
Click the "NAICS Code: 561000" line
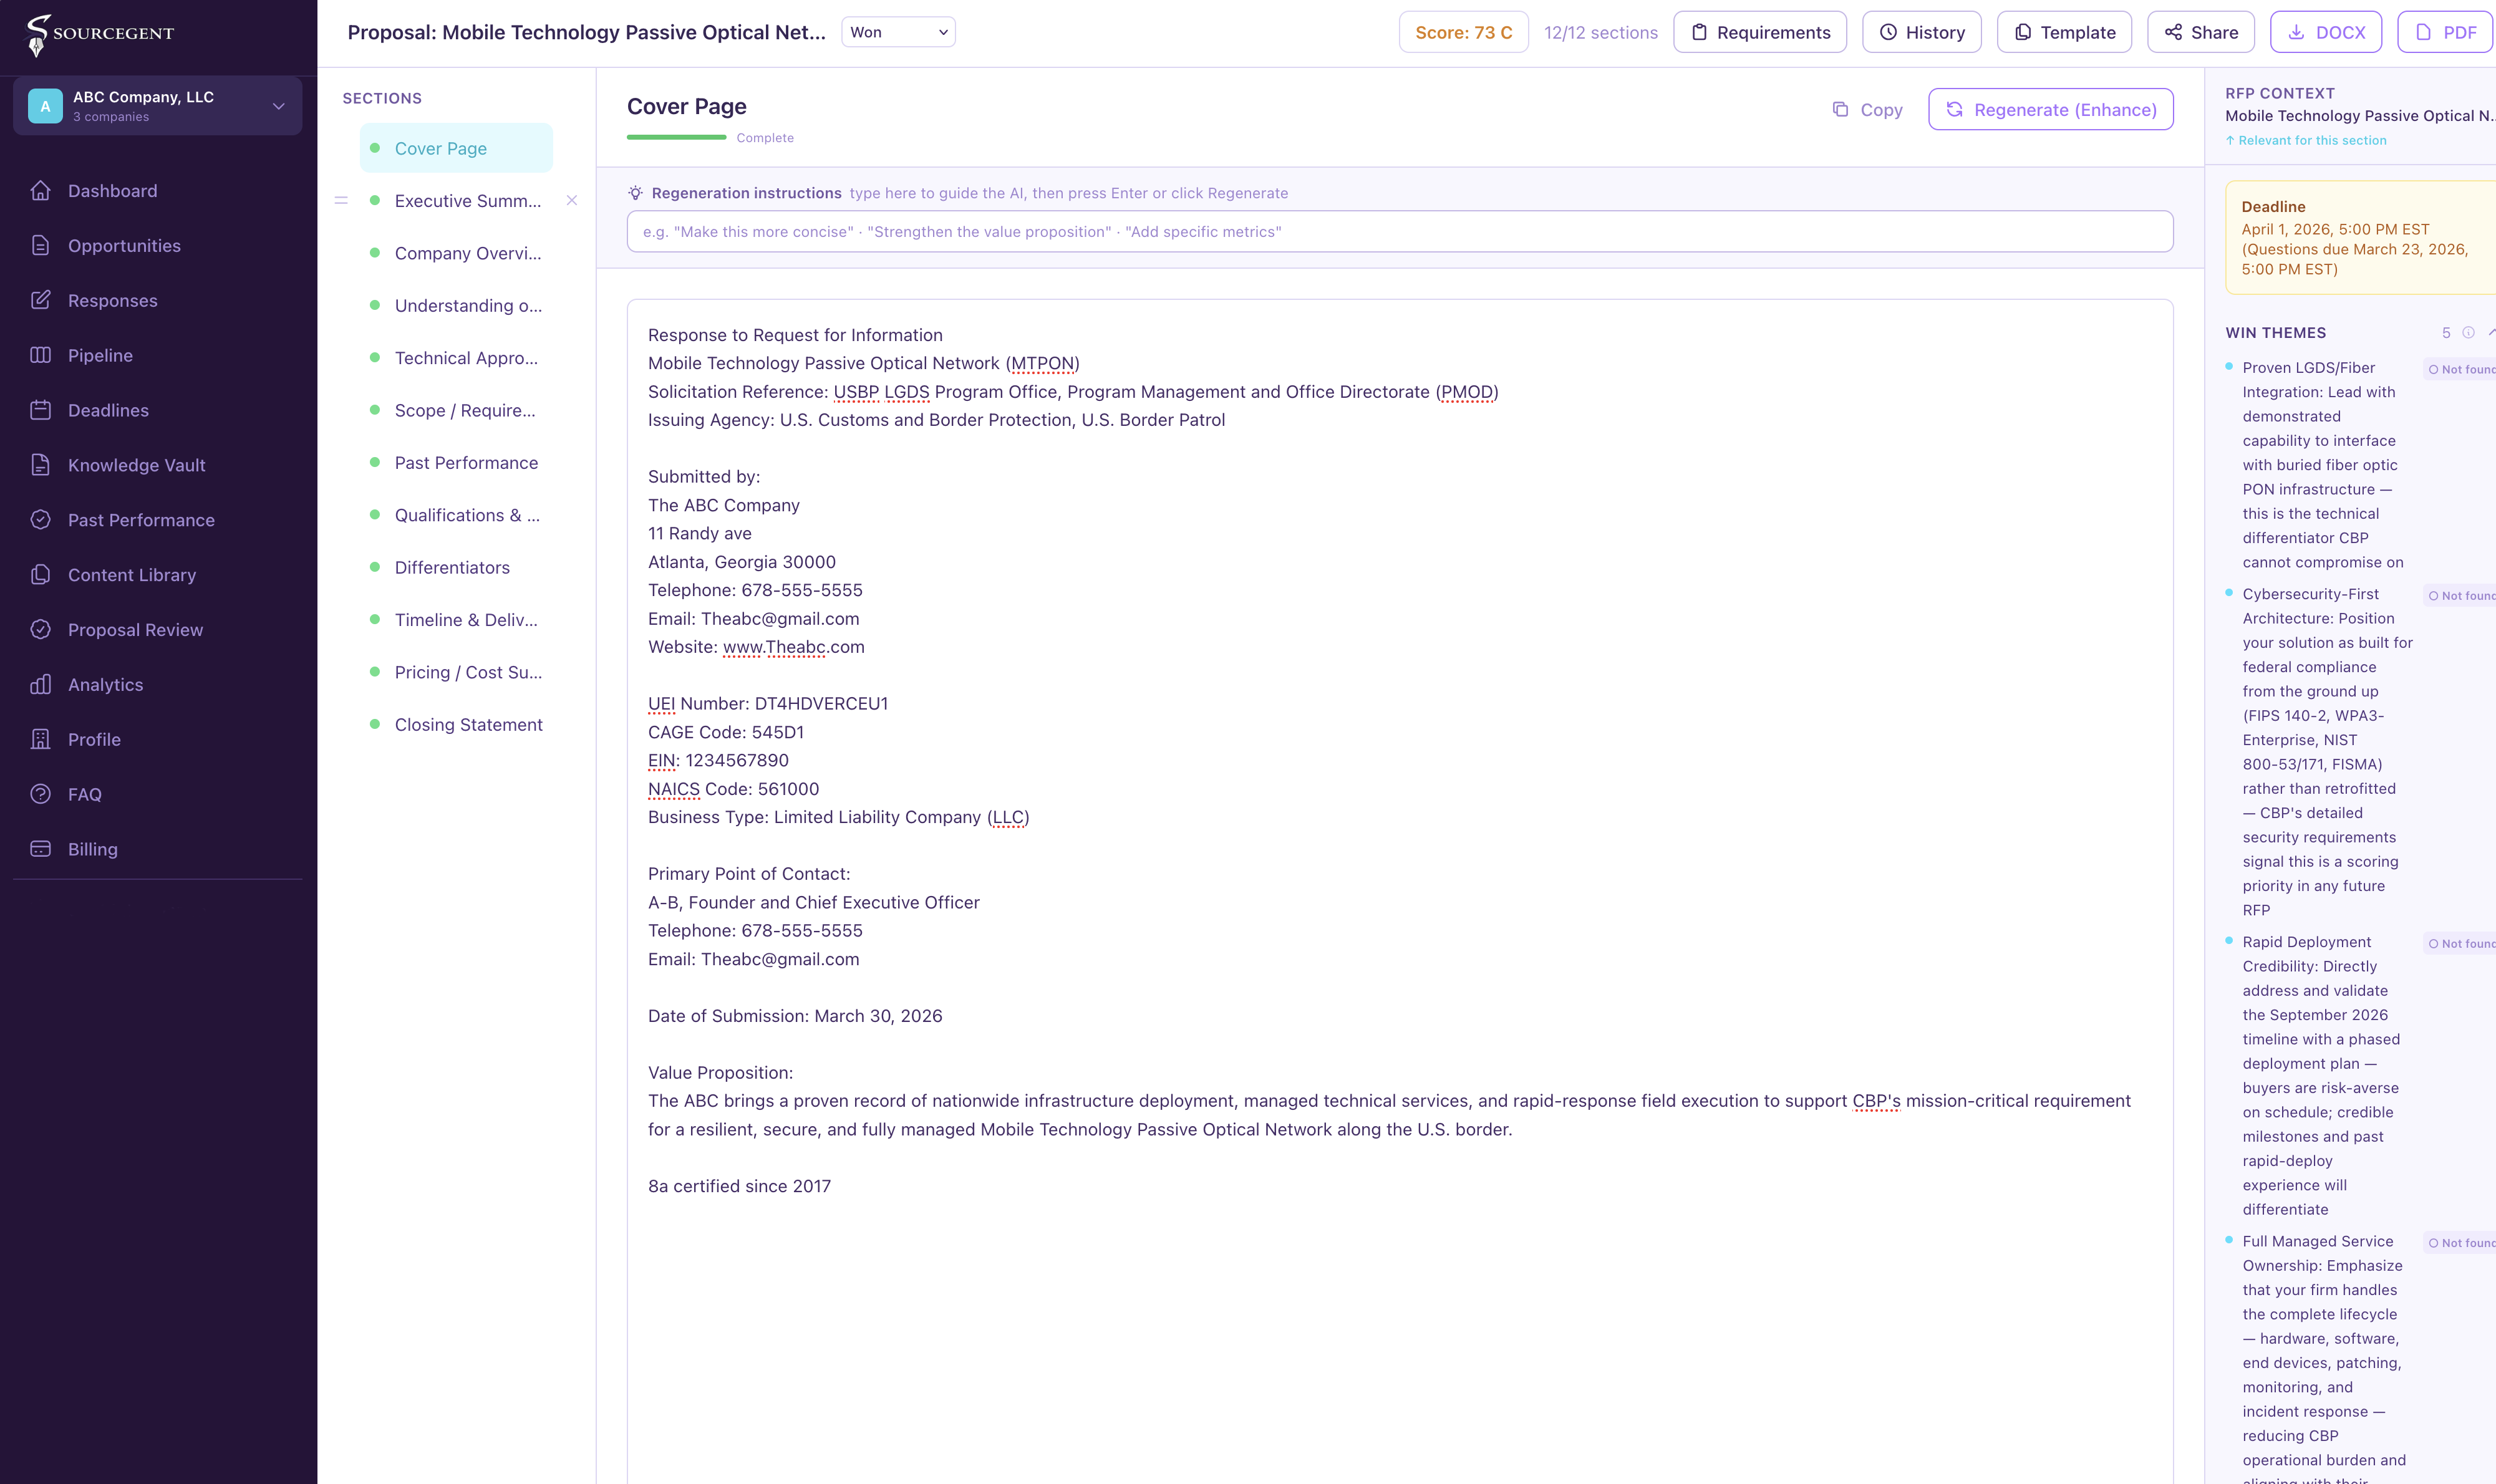(x=733, y=789)
